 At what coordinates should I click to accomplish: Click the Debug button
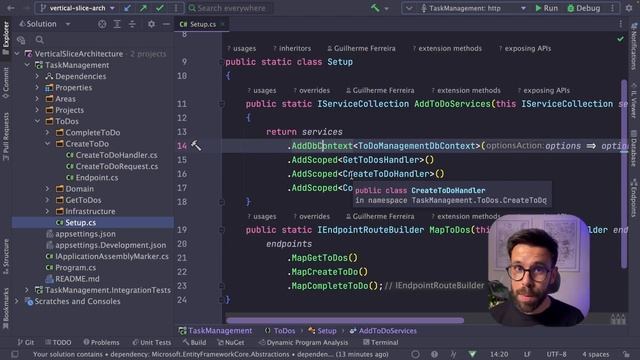(x=584, y=8)
